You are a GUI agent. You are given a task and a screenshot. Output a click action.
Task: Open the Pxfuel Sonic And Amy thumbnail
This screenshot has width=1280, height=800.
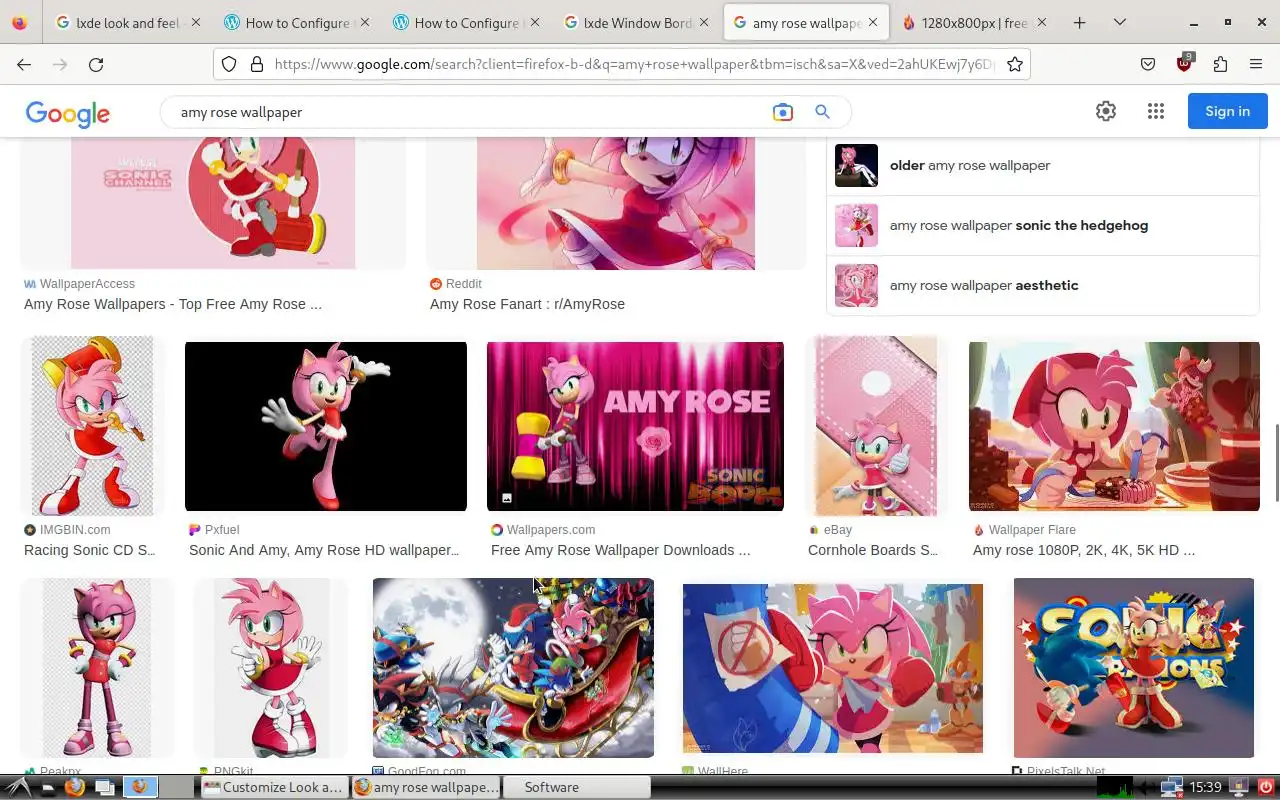(326, 426)
